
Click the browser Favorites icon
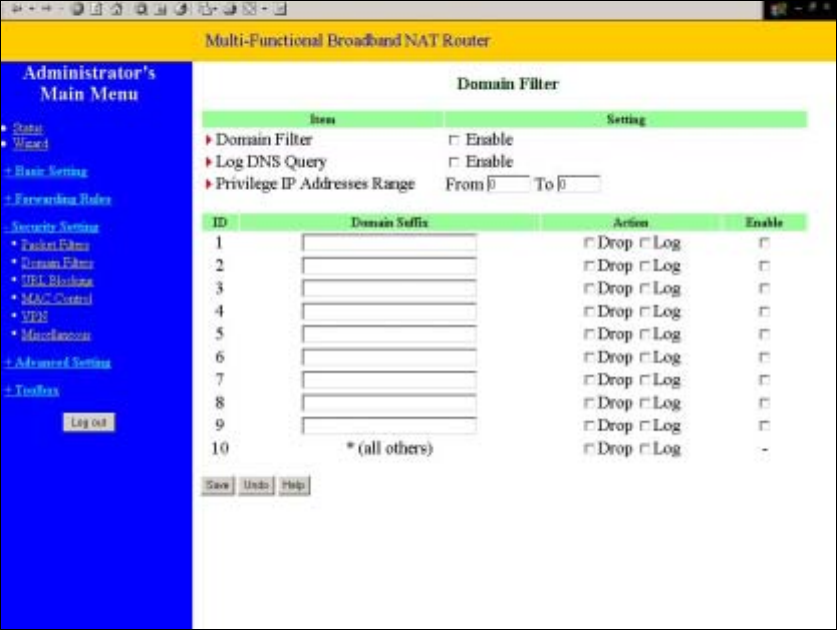[x=160, y=9]
